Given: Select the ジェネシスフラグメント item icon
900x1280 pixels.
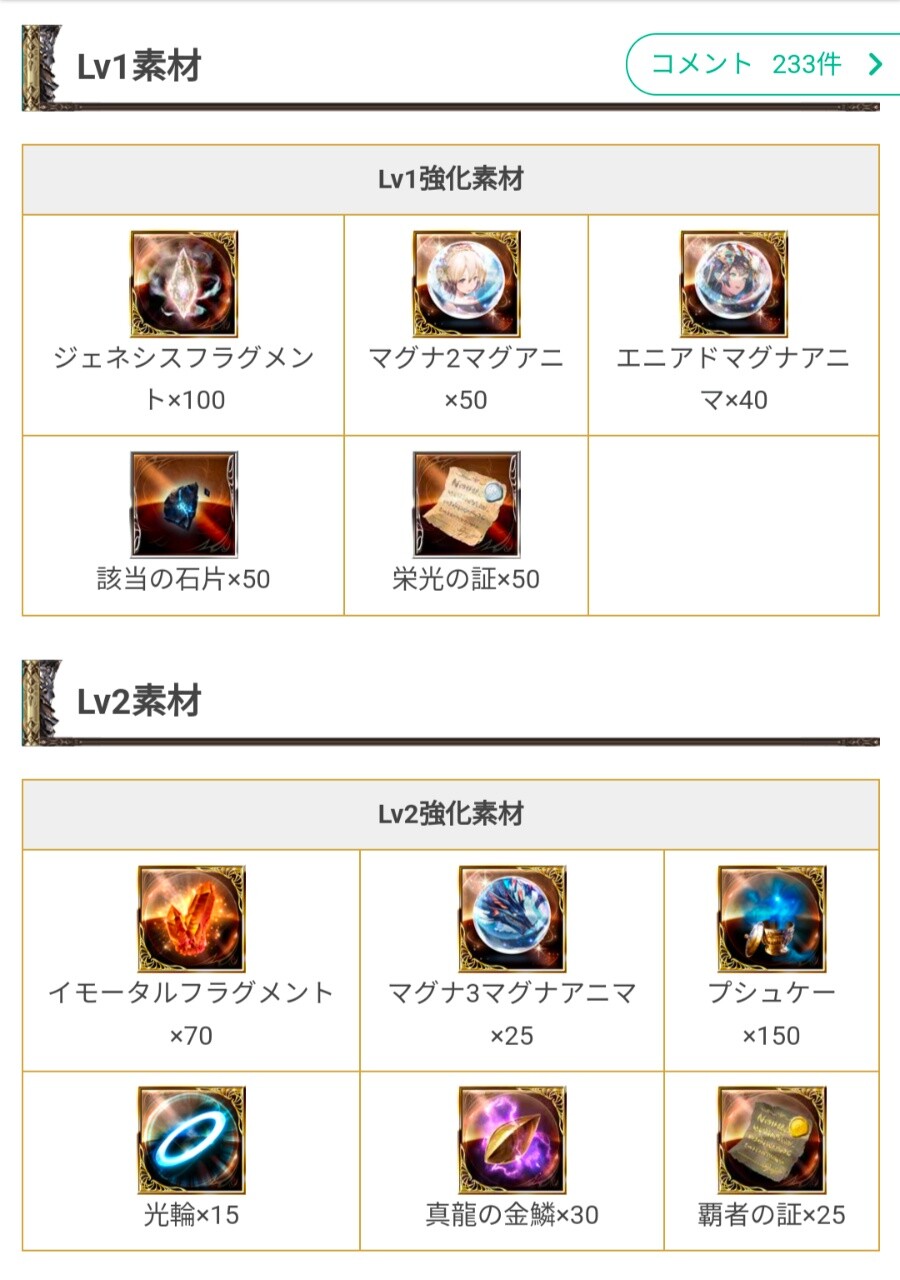Looking at the screenshot, I should (184, 285).
